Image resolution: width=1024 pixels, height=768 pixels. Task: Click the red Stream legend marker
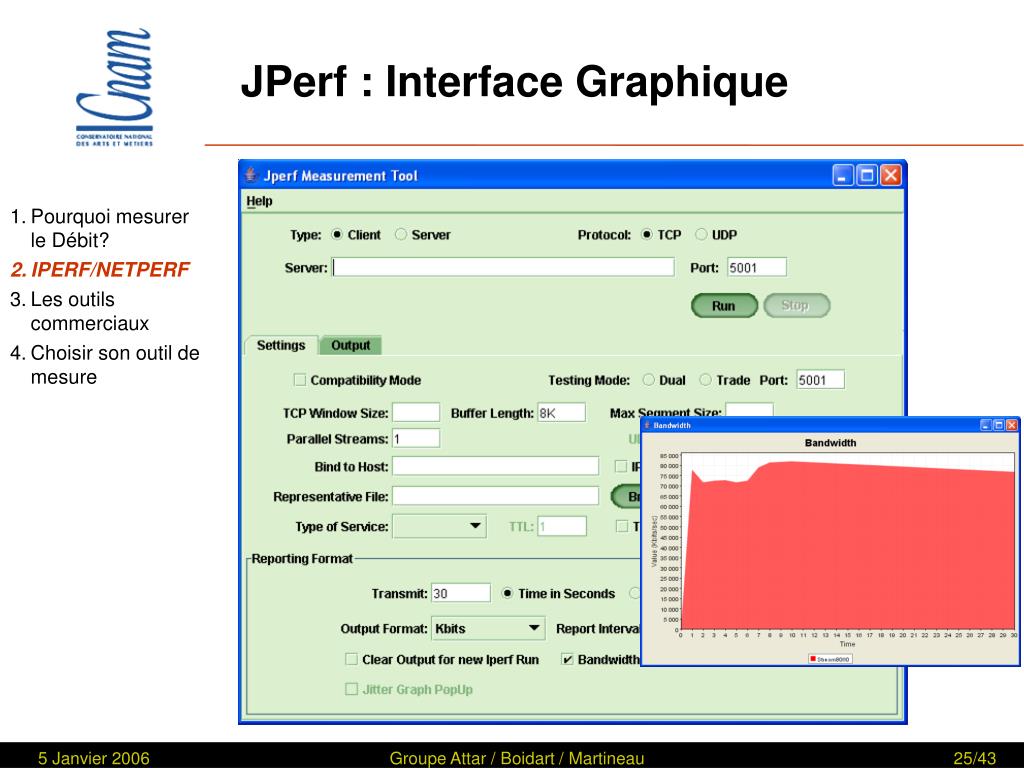(x=813, y=659)
